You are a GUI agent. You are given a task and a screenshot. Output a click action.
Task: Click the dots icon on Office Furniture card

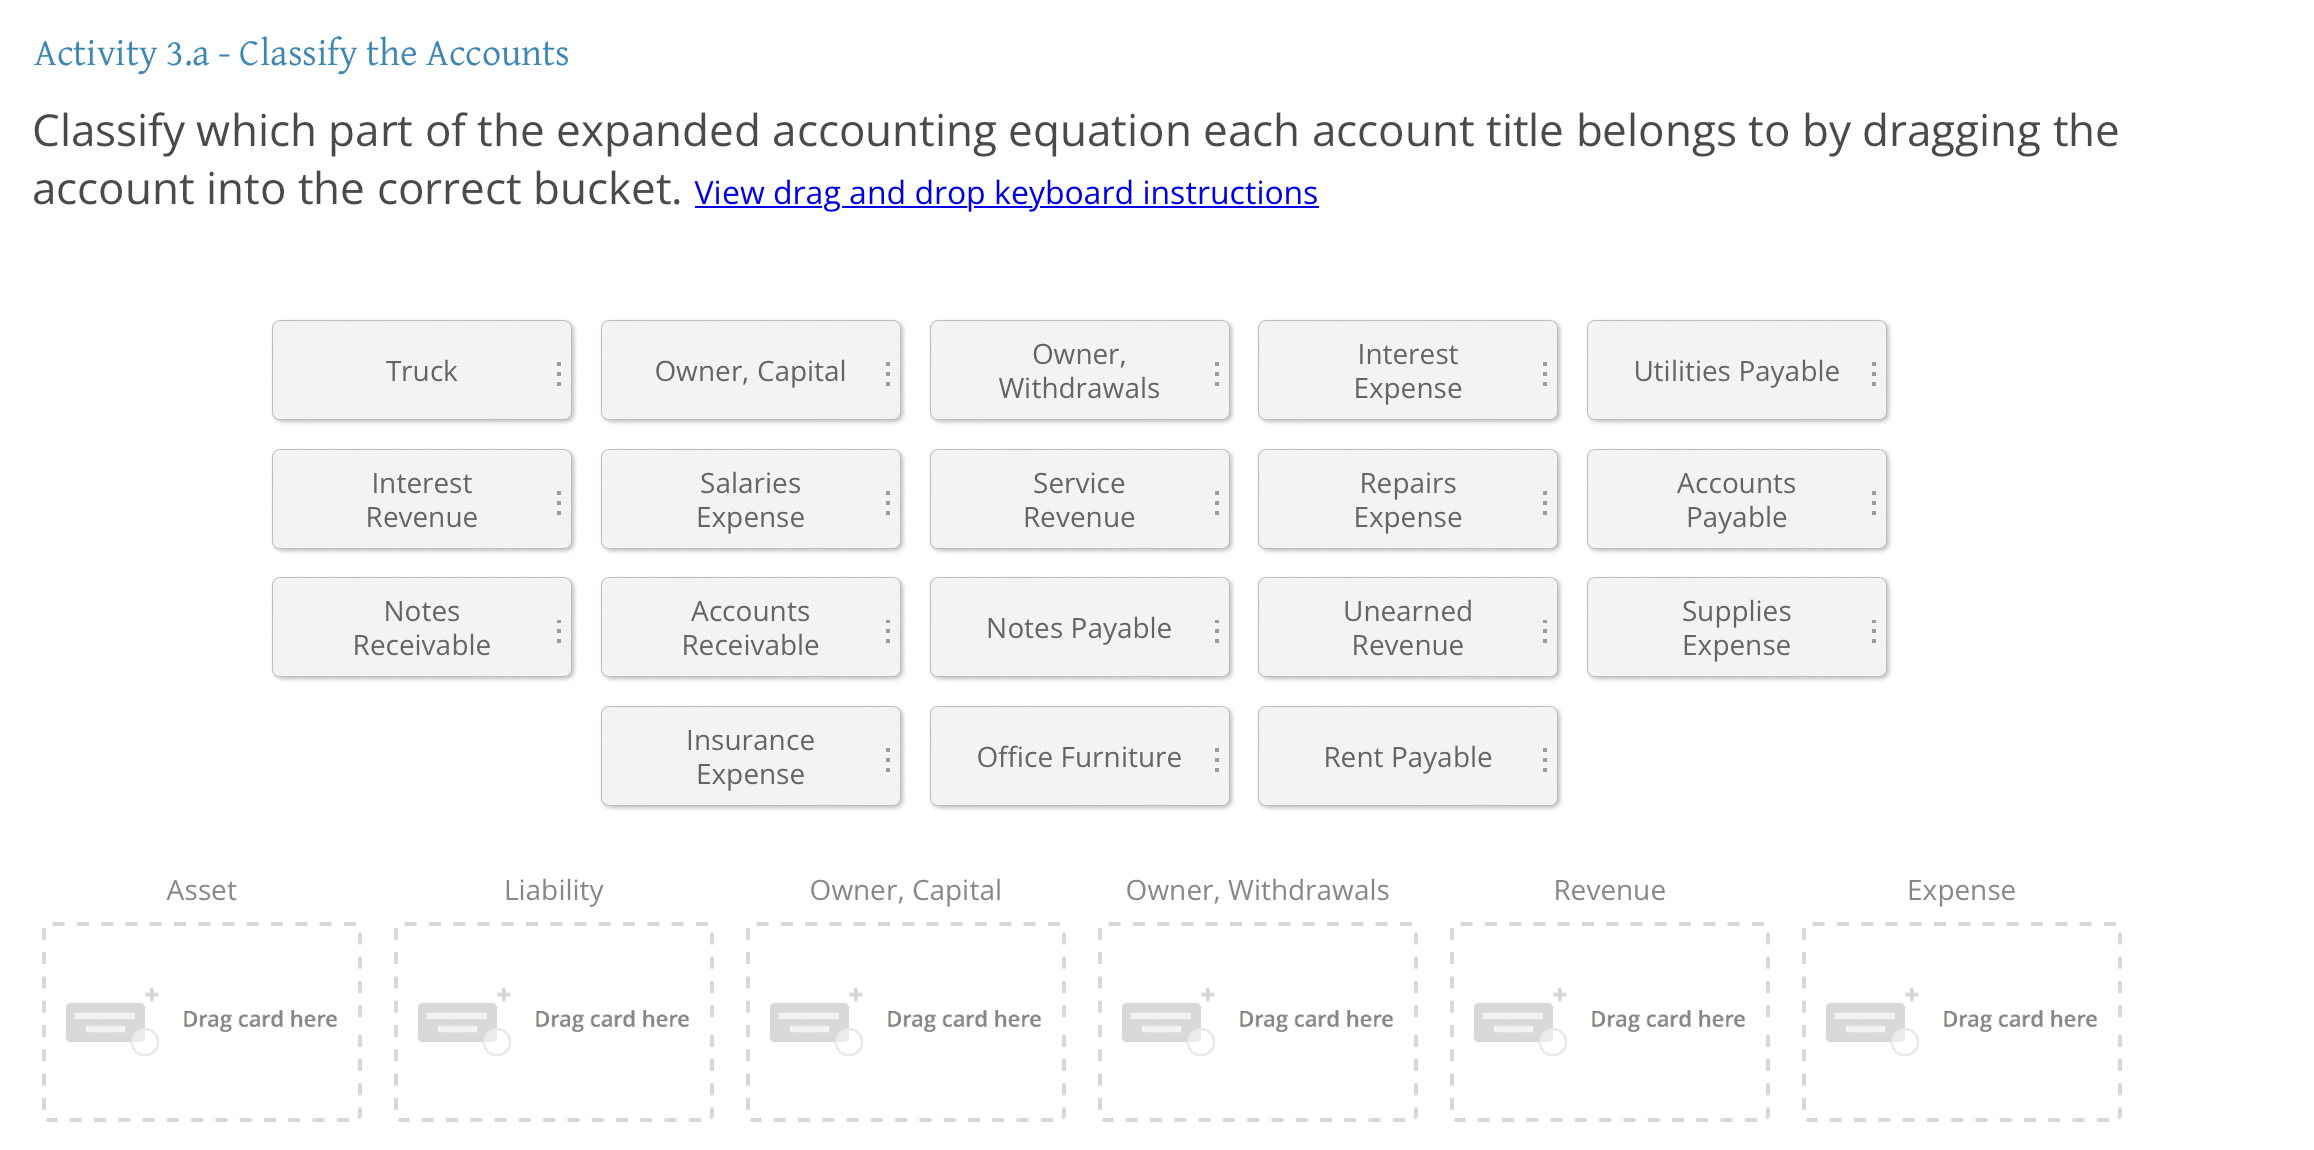(x=1216, y=759)
